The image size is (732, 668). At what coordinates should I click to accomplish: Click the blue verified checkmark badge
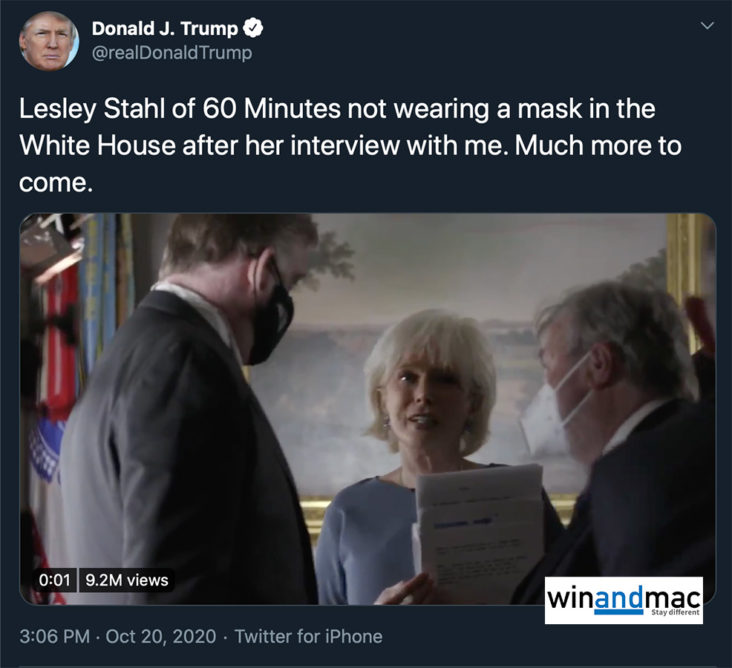253,28
